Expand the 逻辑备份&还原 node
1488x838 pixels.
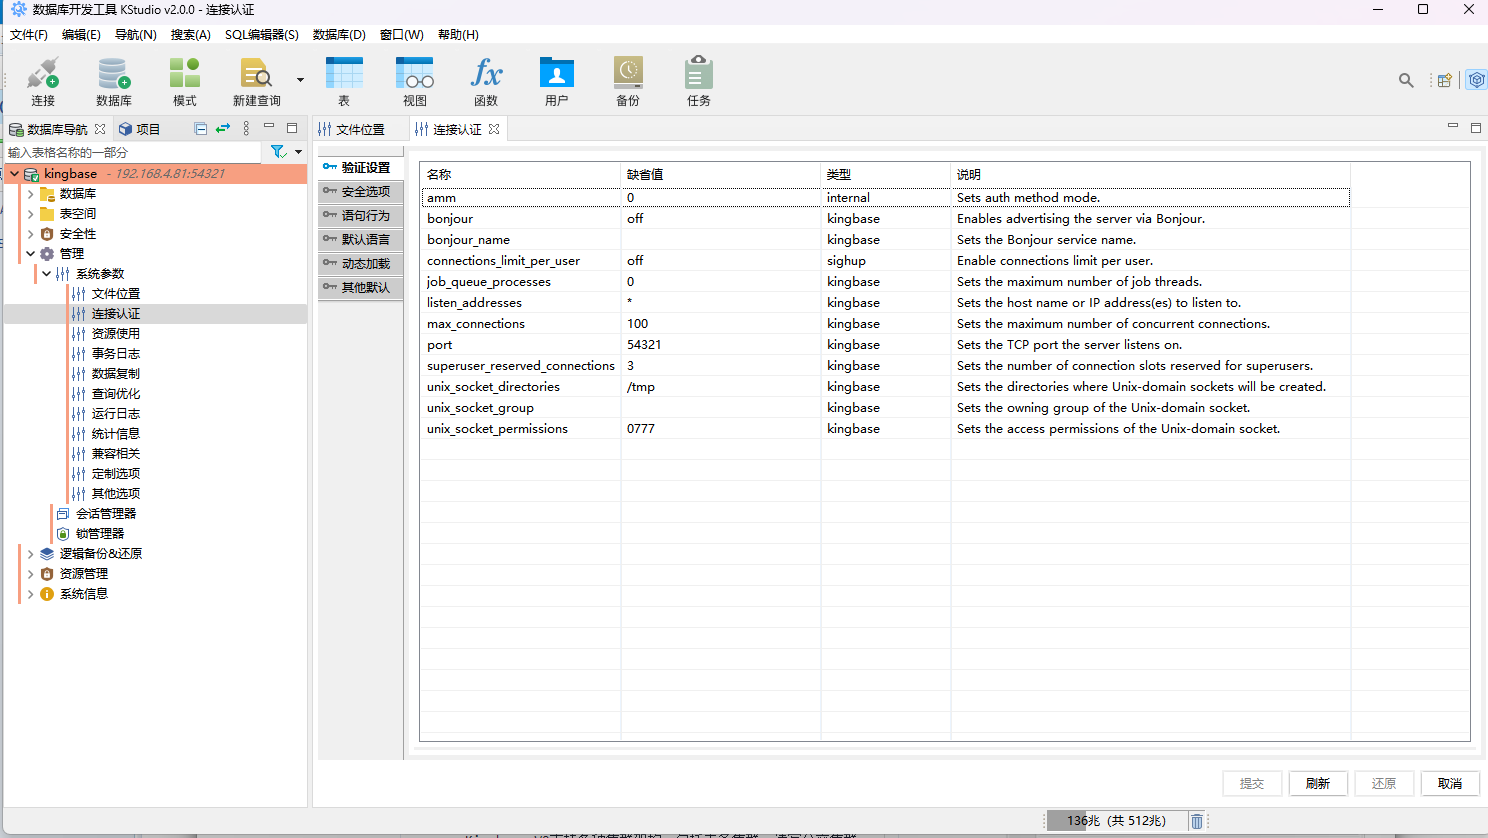tap(31, 554)
